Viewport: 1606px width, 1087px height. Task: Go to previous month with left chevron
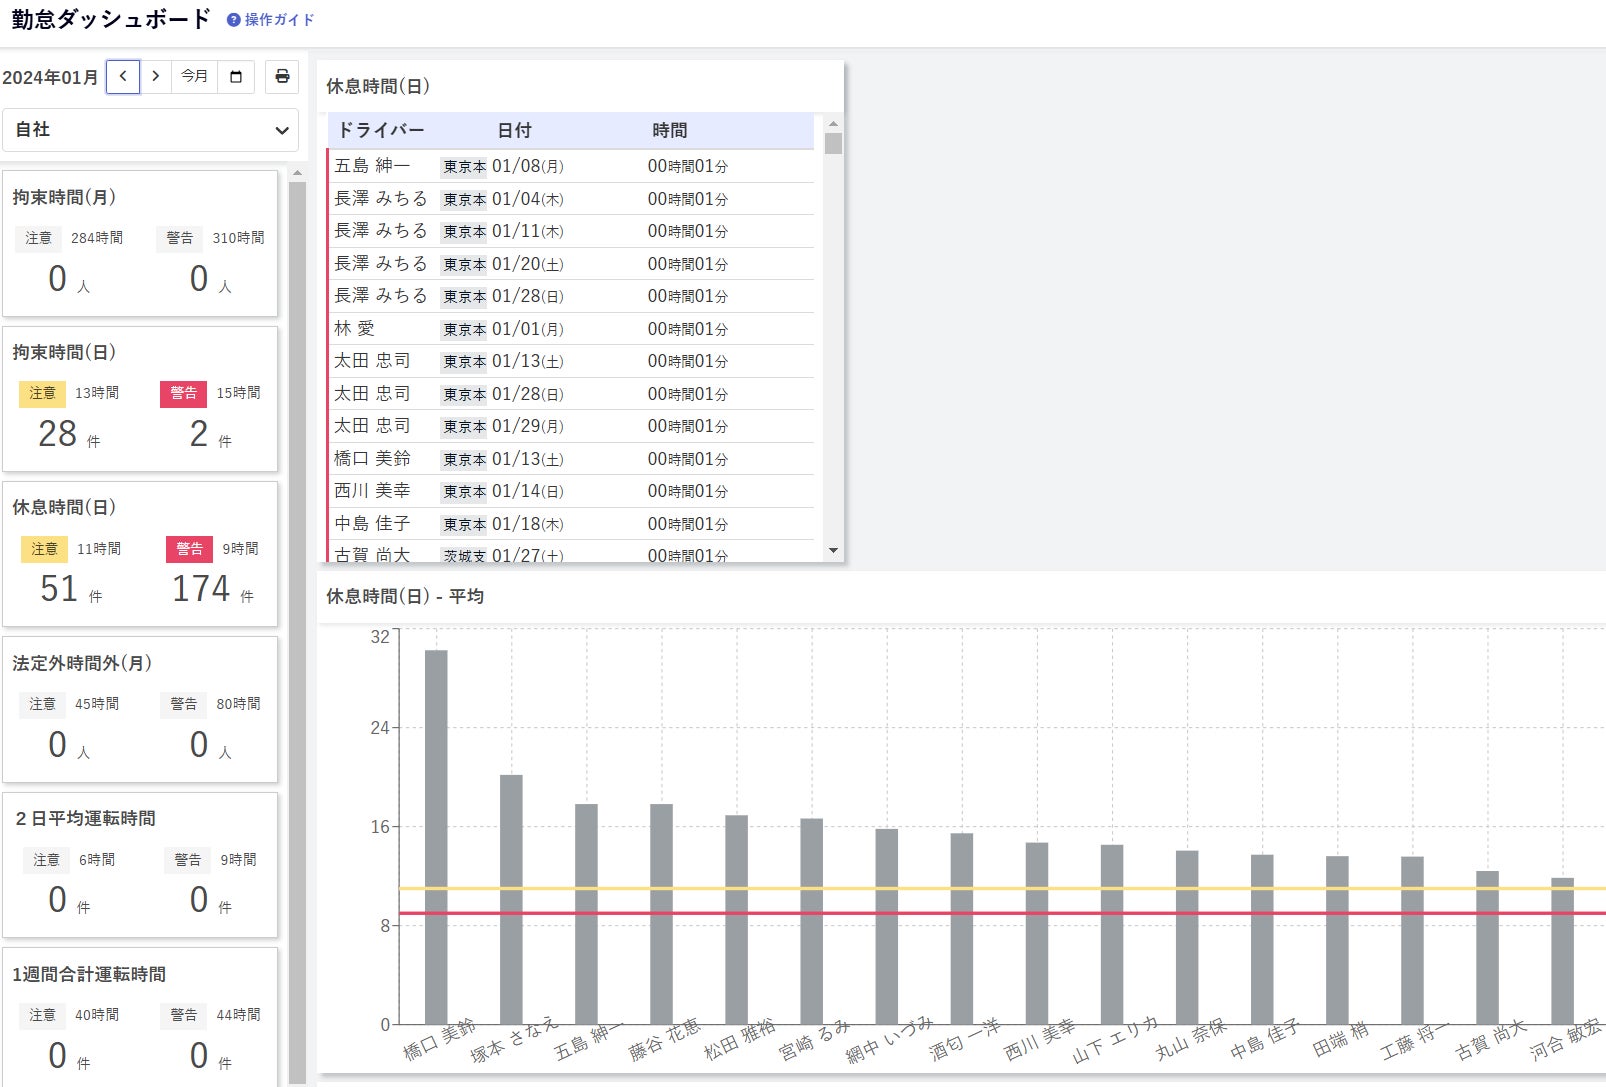click(123, 76)
